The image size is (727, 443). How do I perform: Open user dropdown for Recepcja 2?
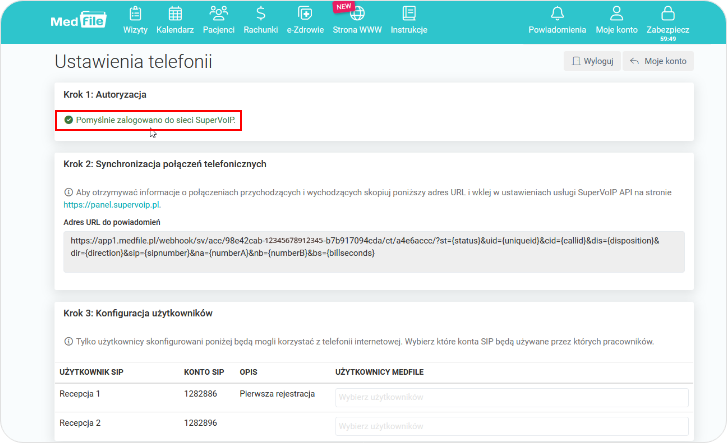(x=511, y=424)
